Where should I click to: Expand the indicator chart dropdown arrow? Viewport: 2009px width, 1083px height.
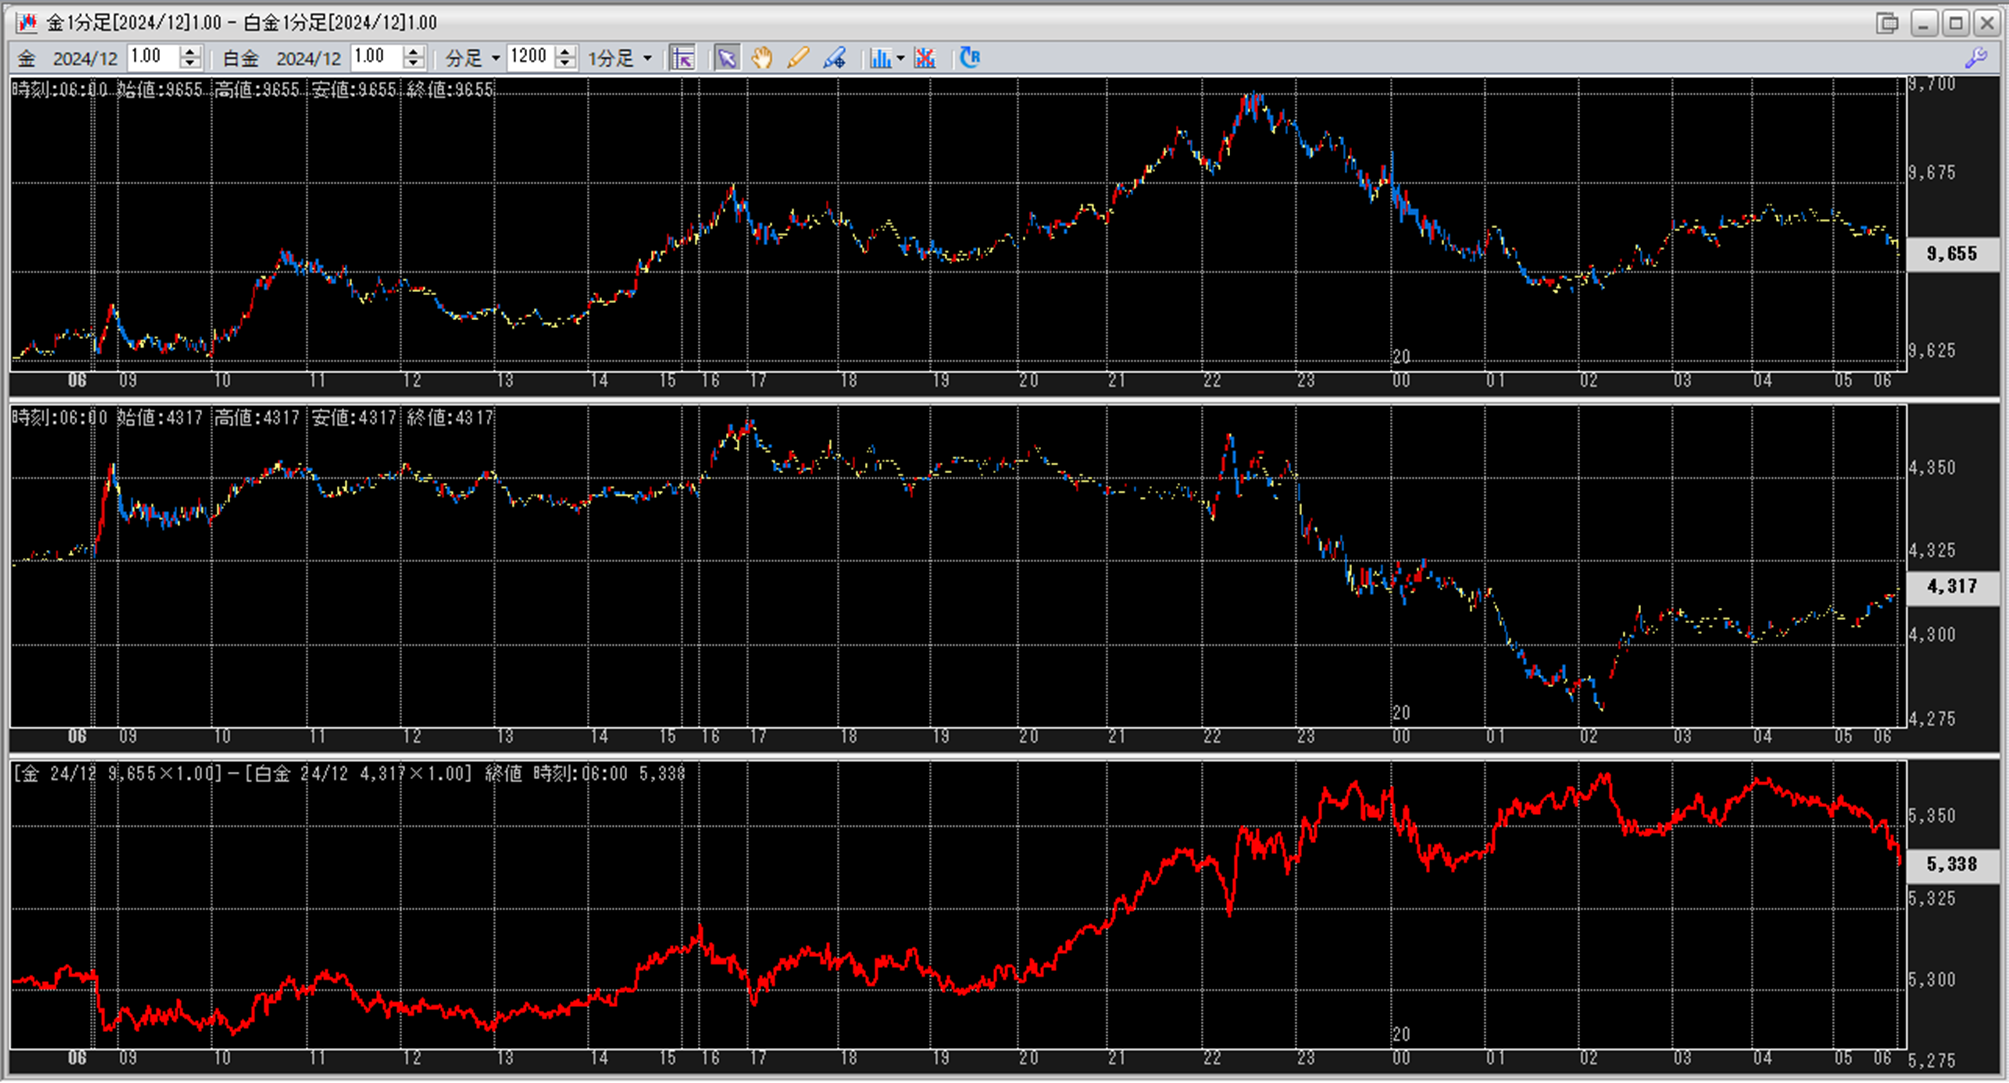pos(900,58)
